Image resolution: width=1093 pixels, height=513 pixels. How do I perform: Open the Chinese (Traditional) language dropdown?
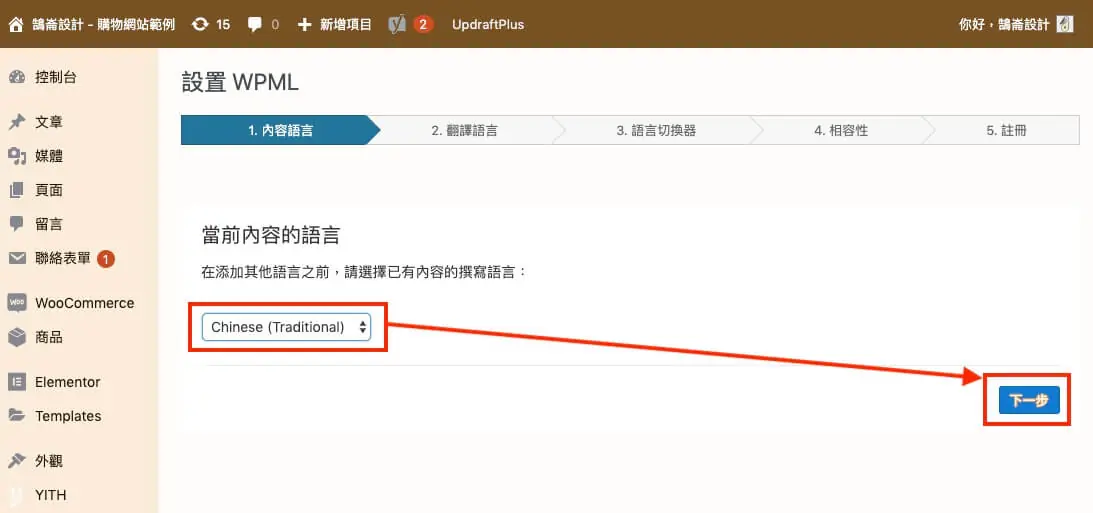[x=286, y=327]
